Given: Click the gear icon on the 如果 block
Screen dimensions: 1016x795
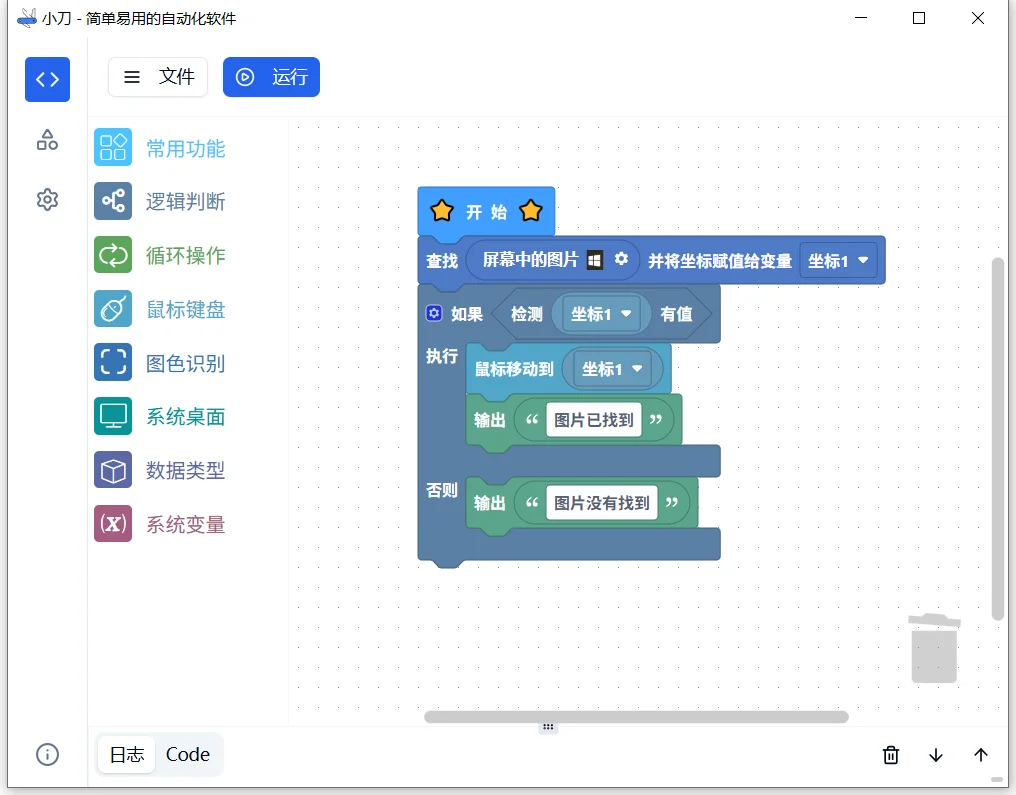Looking at the screenshot, I should tap(434, 313).
